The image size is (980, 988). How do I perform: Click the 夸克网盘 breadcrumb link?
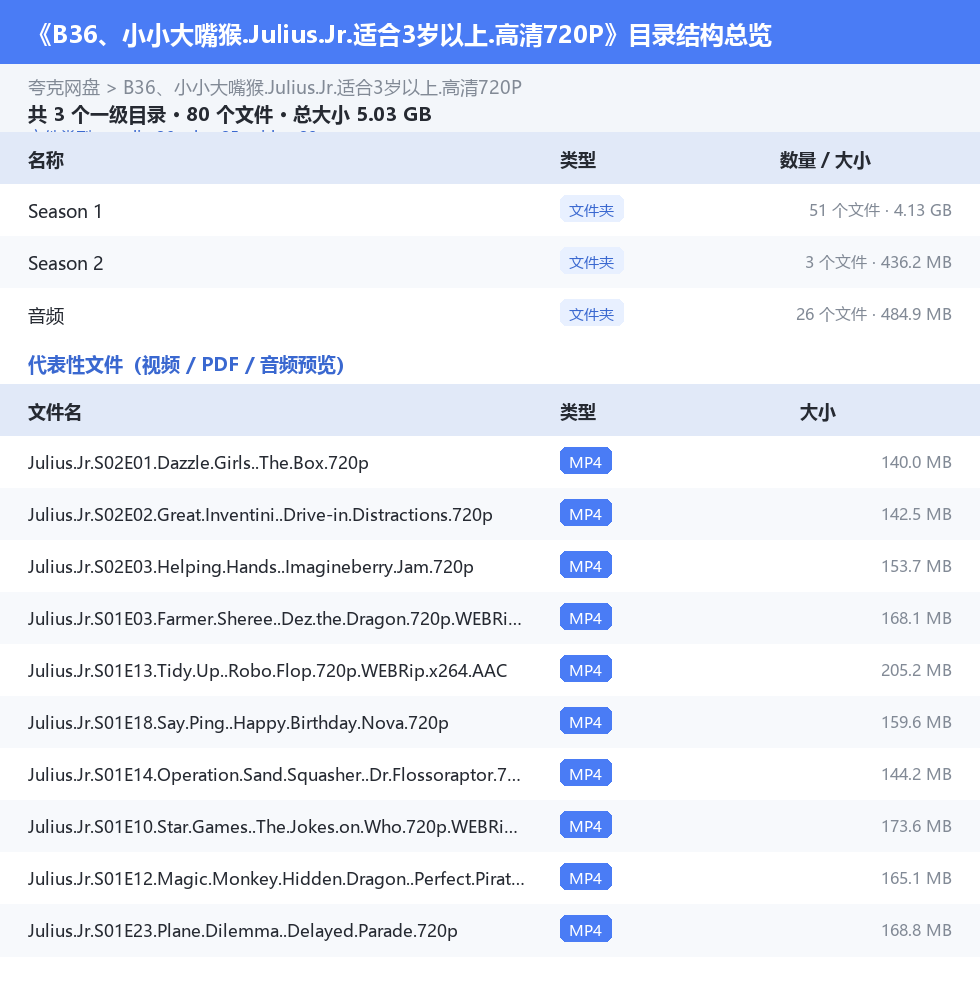[64, 88]
